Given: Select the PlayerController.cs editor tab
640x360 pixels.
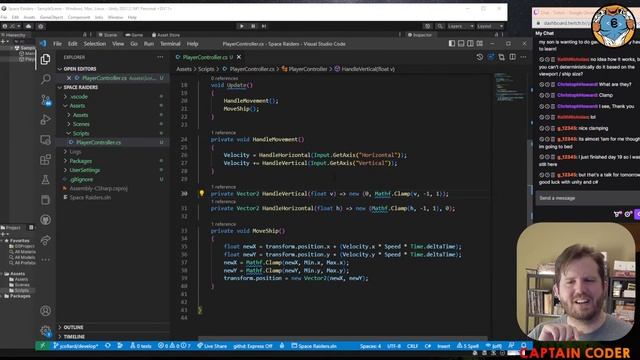Looking at the screenshot, I should tap(208, 57).
